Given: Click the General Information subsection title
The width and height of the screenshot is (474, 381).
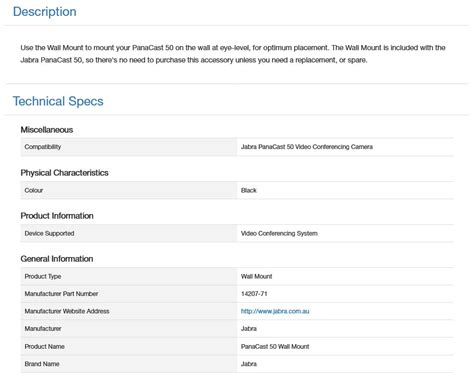Looking at the screenshot, I should coord(57,259).
